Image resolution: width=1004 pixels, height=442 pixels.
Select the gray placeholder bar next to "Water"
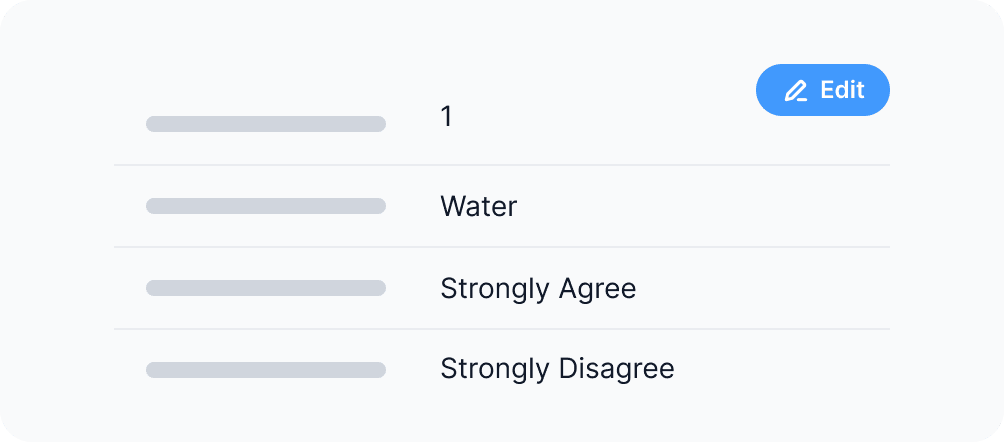click(265, 206)
